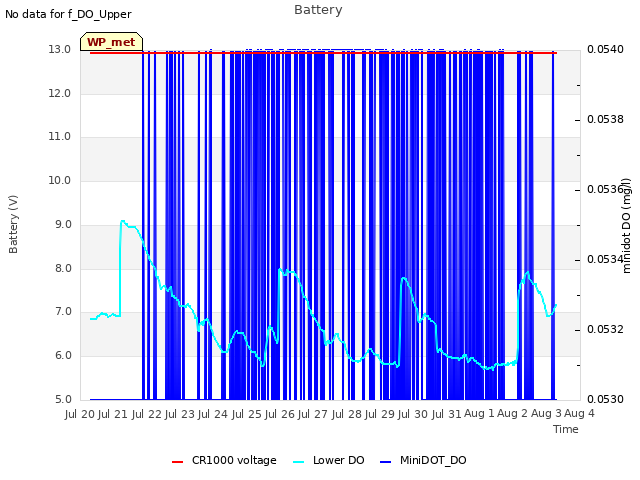Viewport: 640px width, 480px height.
Task: Click the 0.0538 right axis tick label
Action: pos(605,119)
